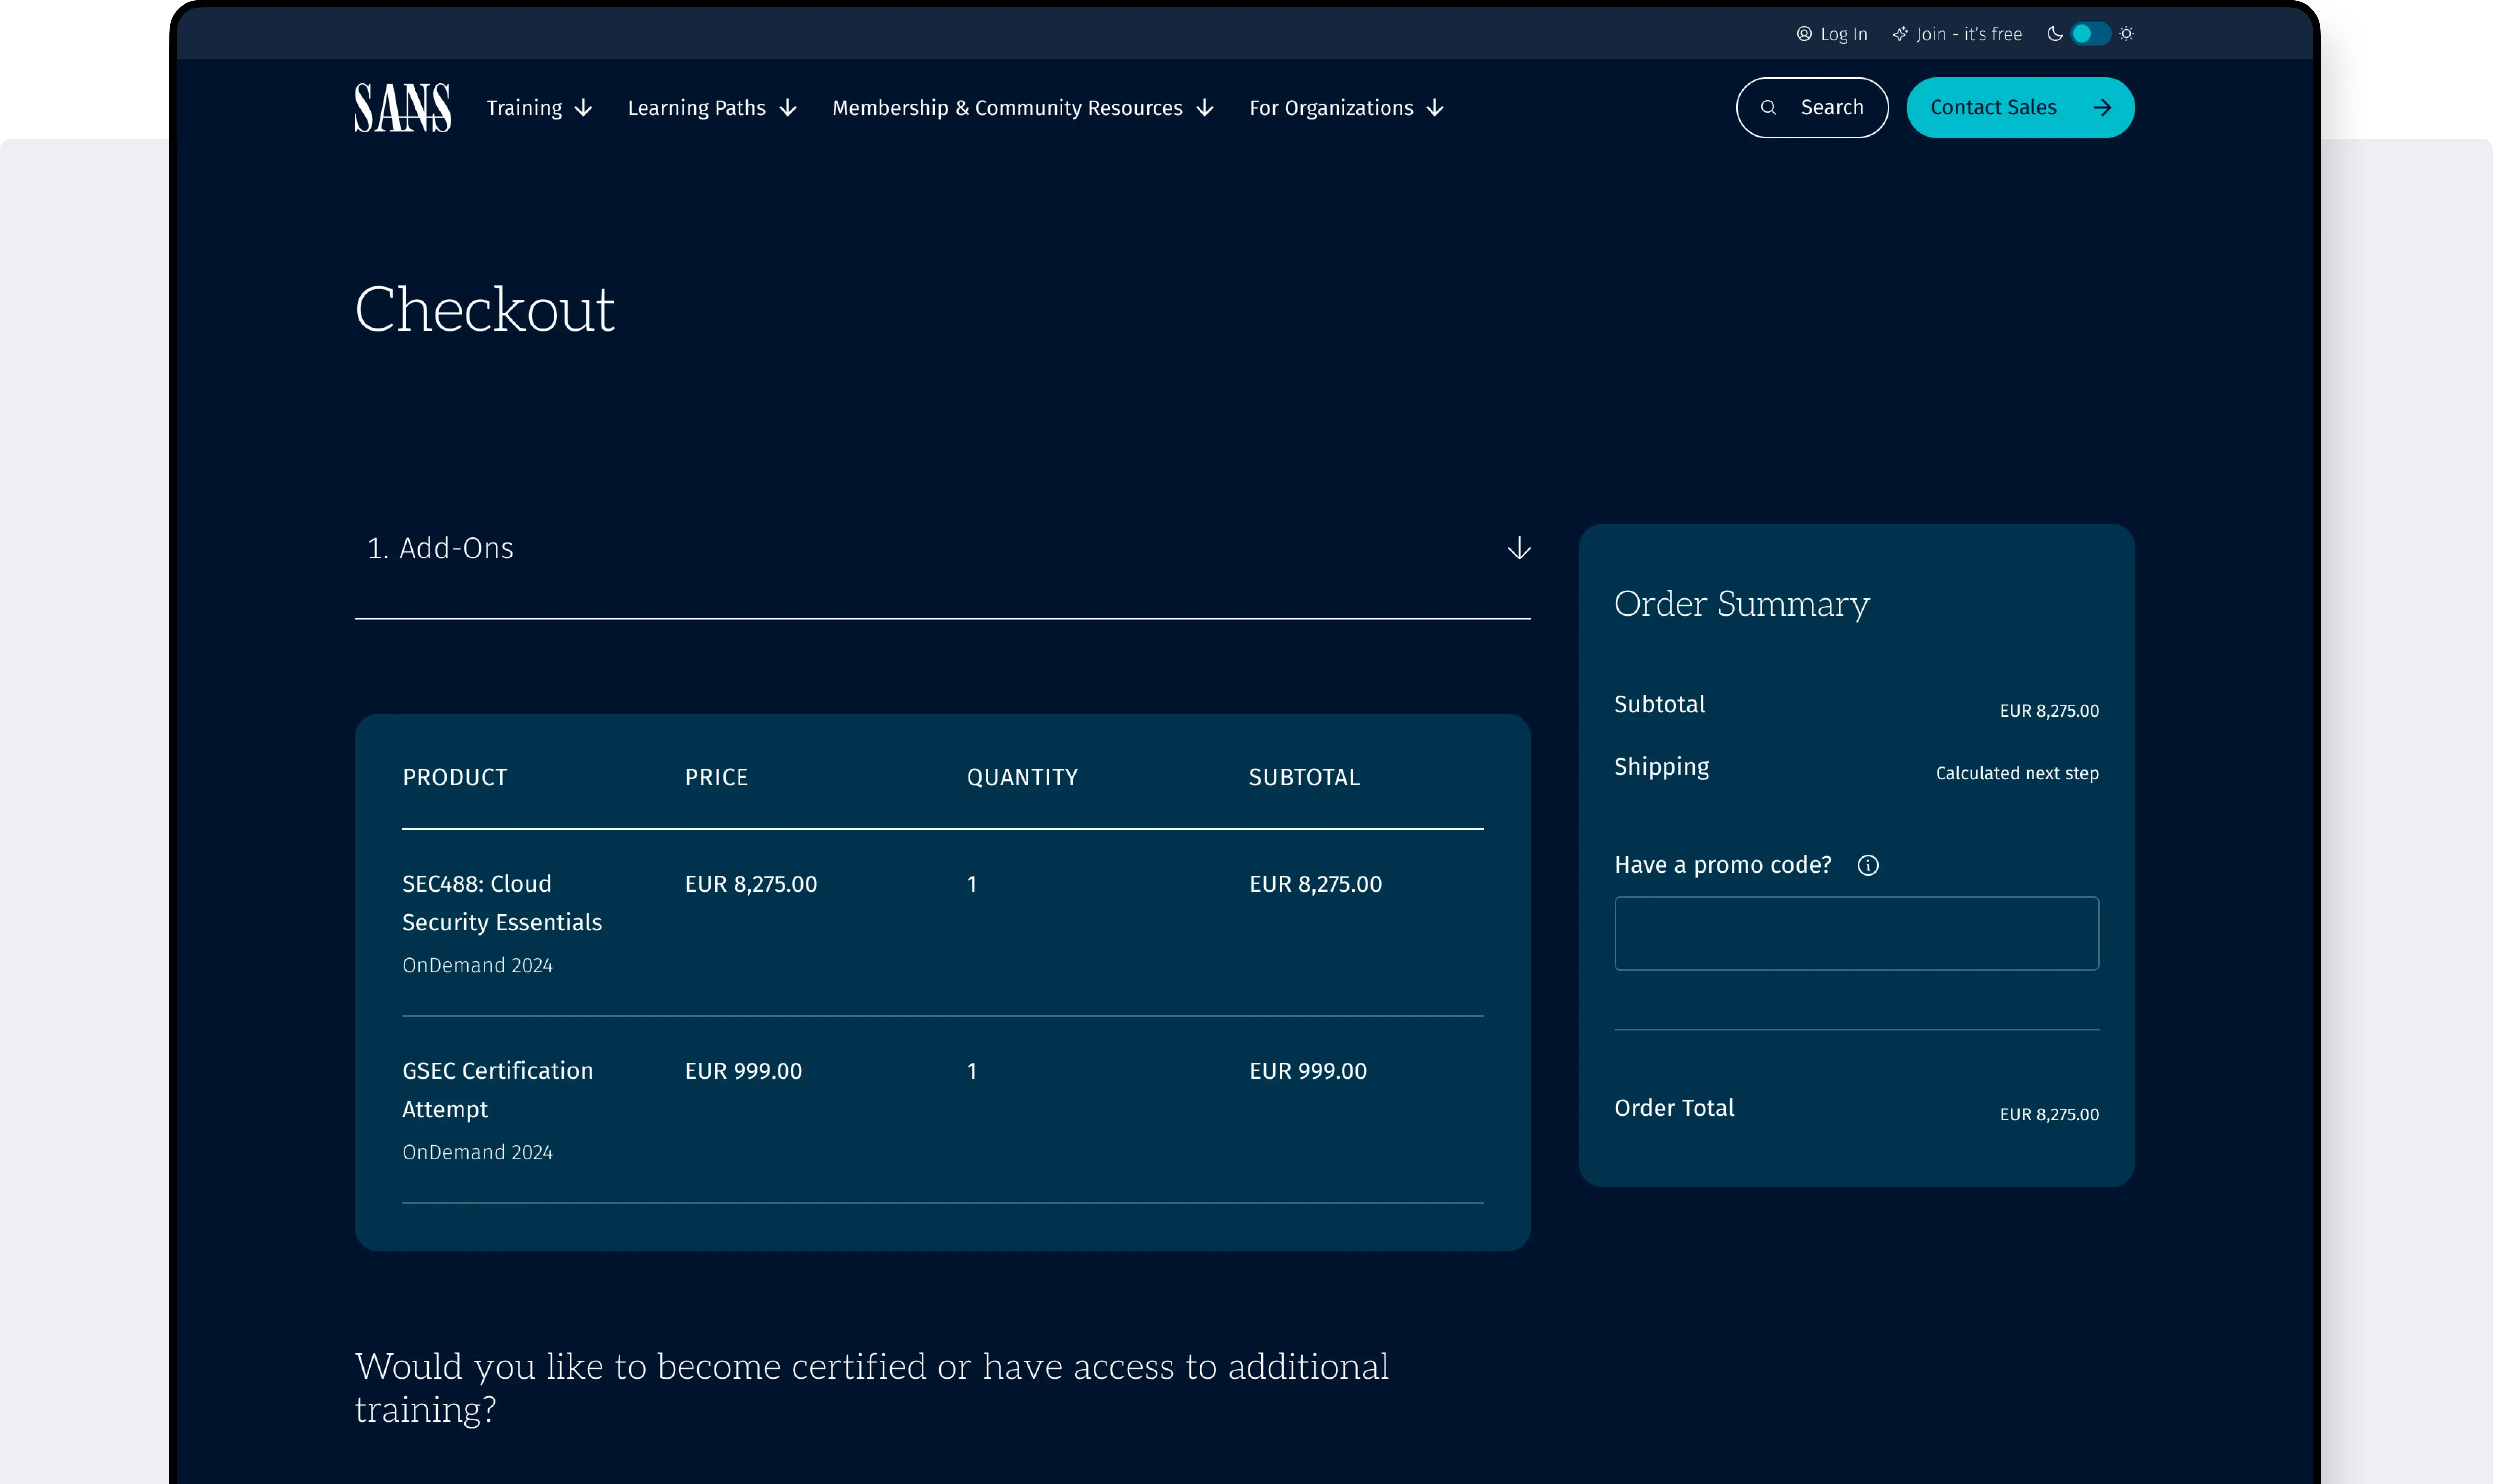The image size is (2493, 1484).
Task: Click 'Have a promo code?' label
Action: (1722, 865)
